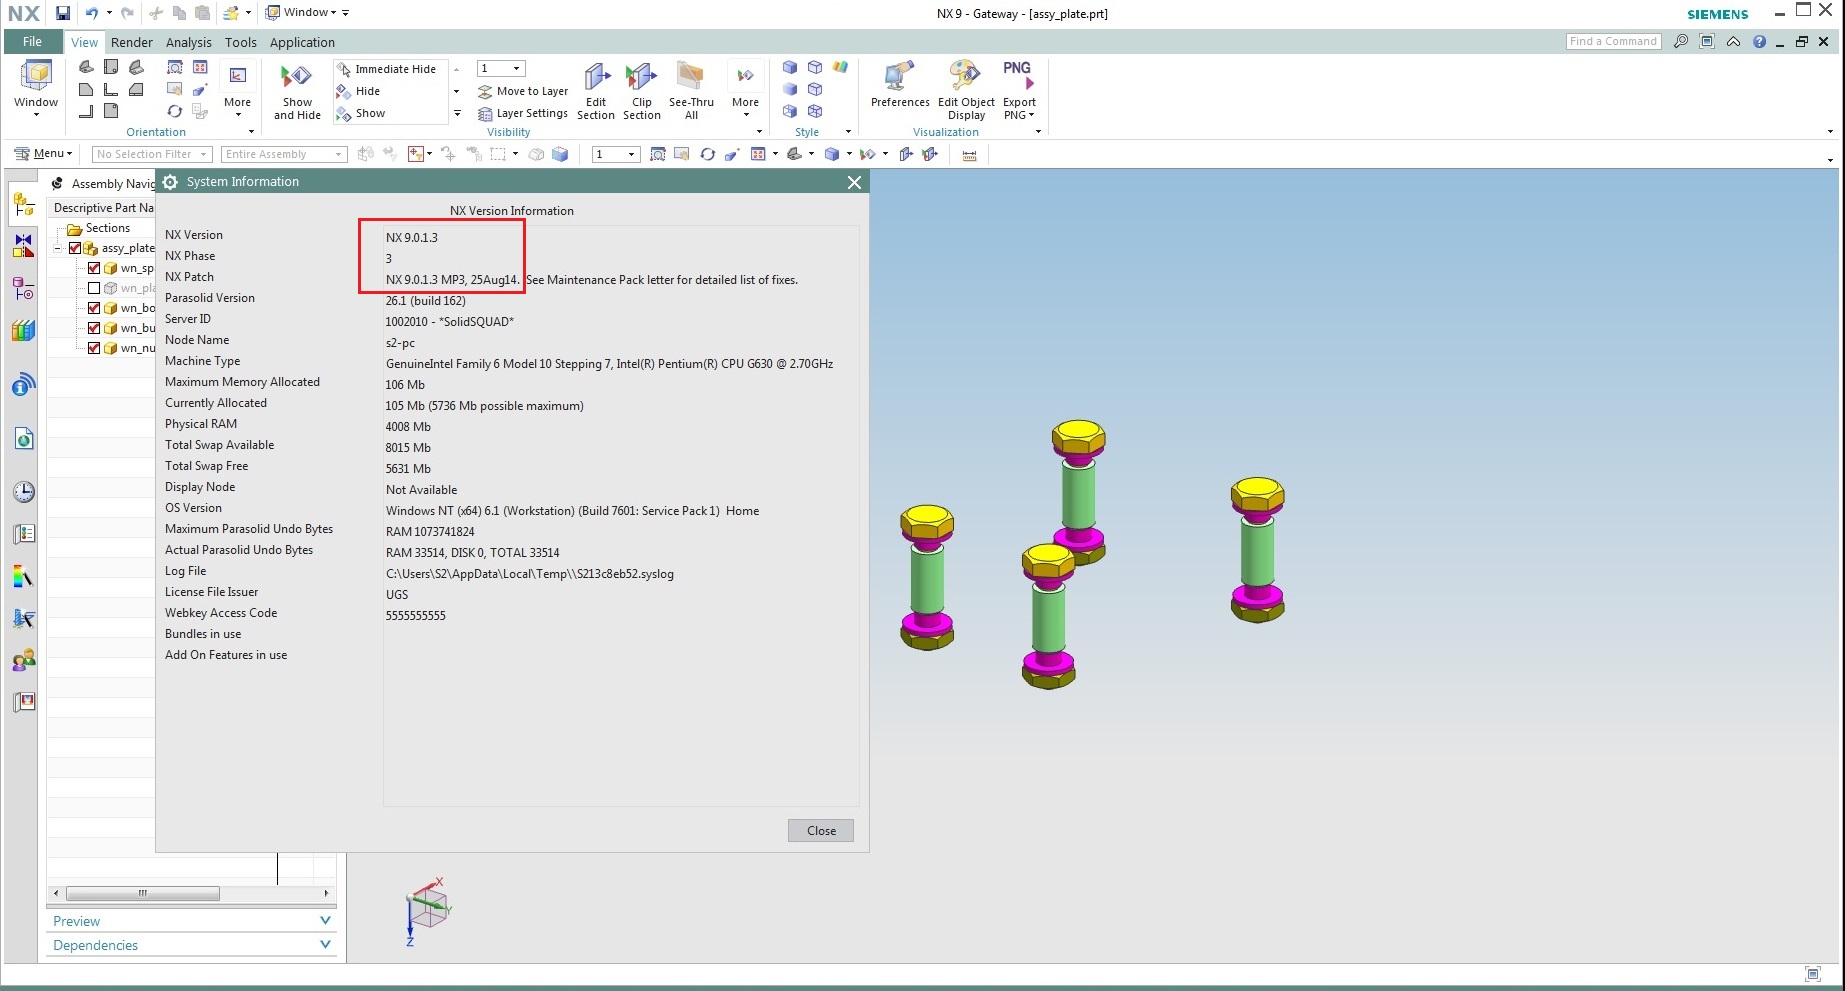Uncheck the wn_sp component checkbox

click(94, 268)
